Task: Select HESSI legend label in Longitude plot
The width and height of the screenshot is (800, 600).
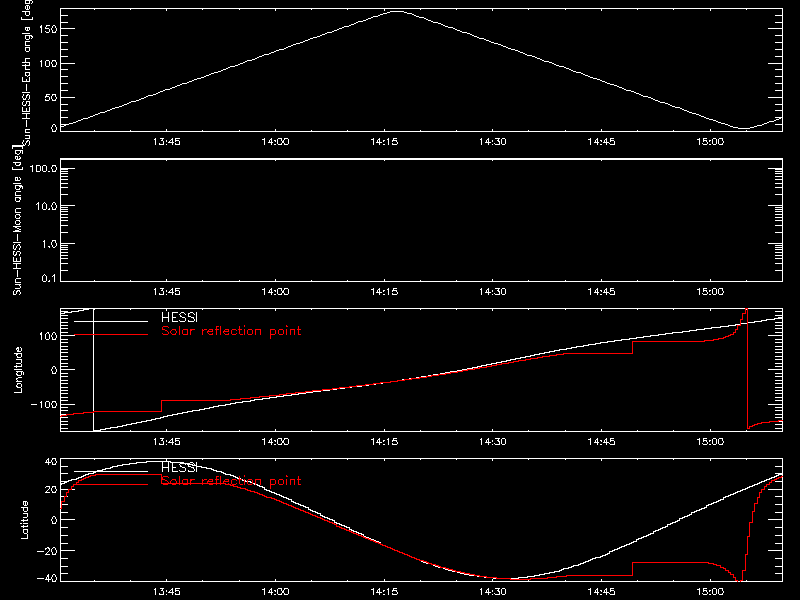Action: click(179, 317)
